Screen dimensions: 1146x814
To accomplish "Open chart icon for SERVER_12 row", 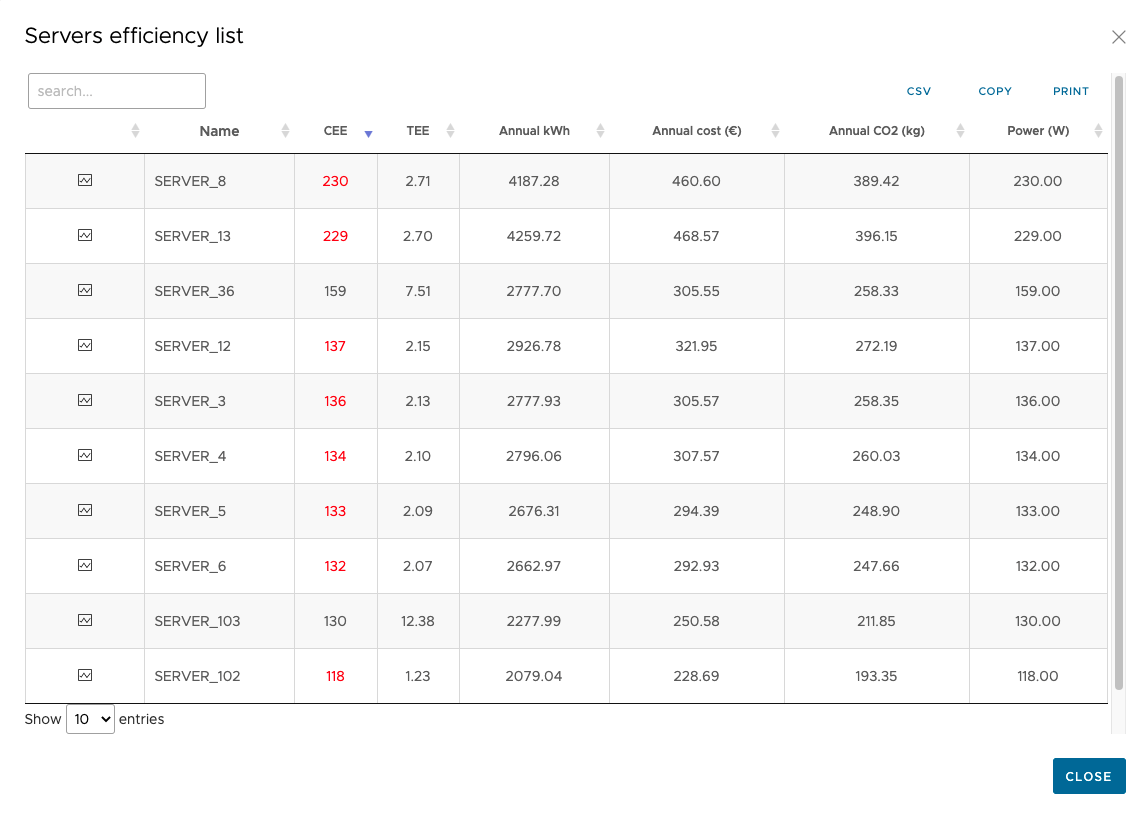I will [85, 345].
